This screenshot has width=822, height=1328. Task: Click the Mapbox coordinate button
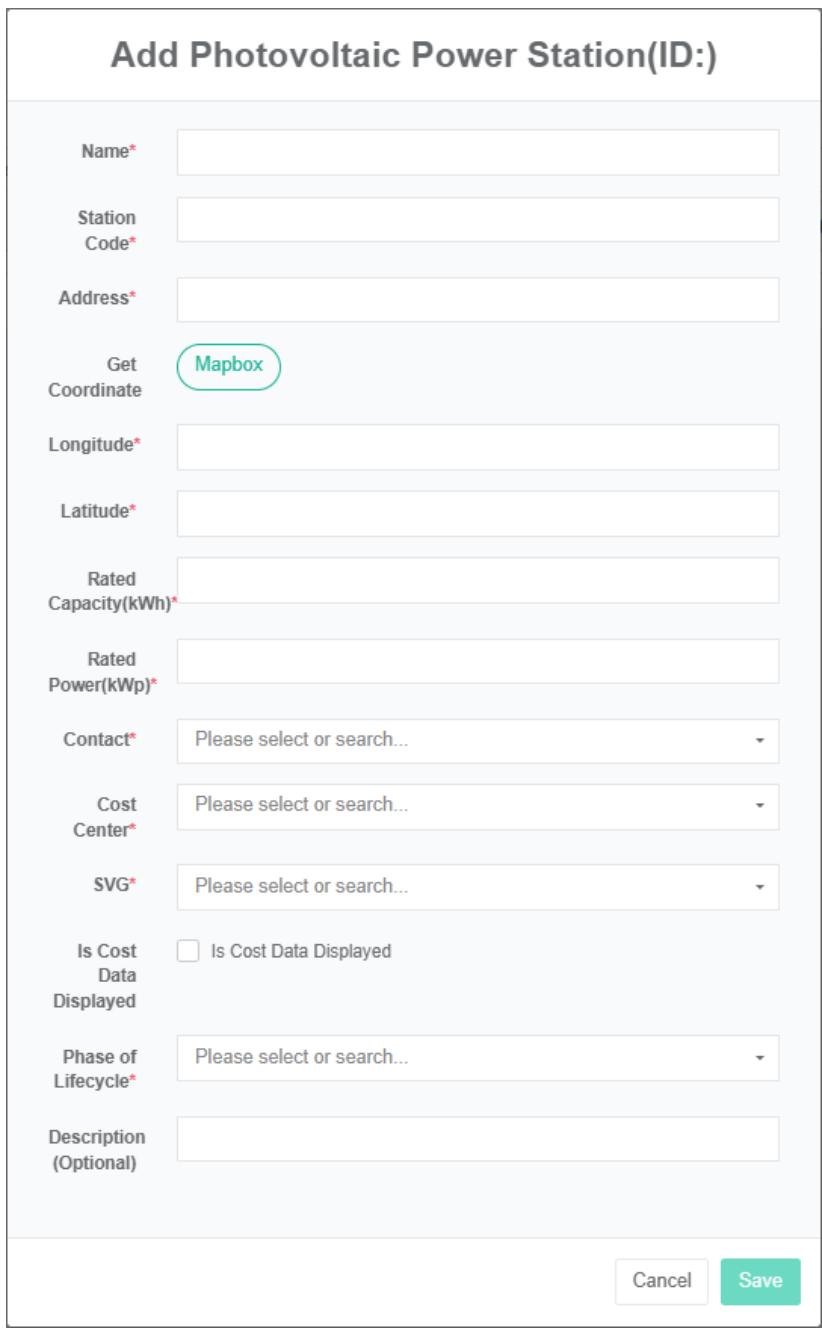pyautogui.click(x=229, y=366)
